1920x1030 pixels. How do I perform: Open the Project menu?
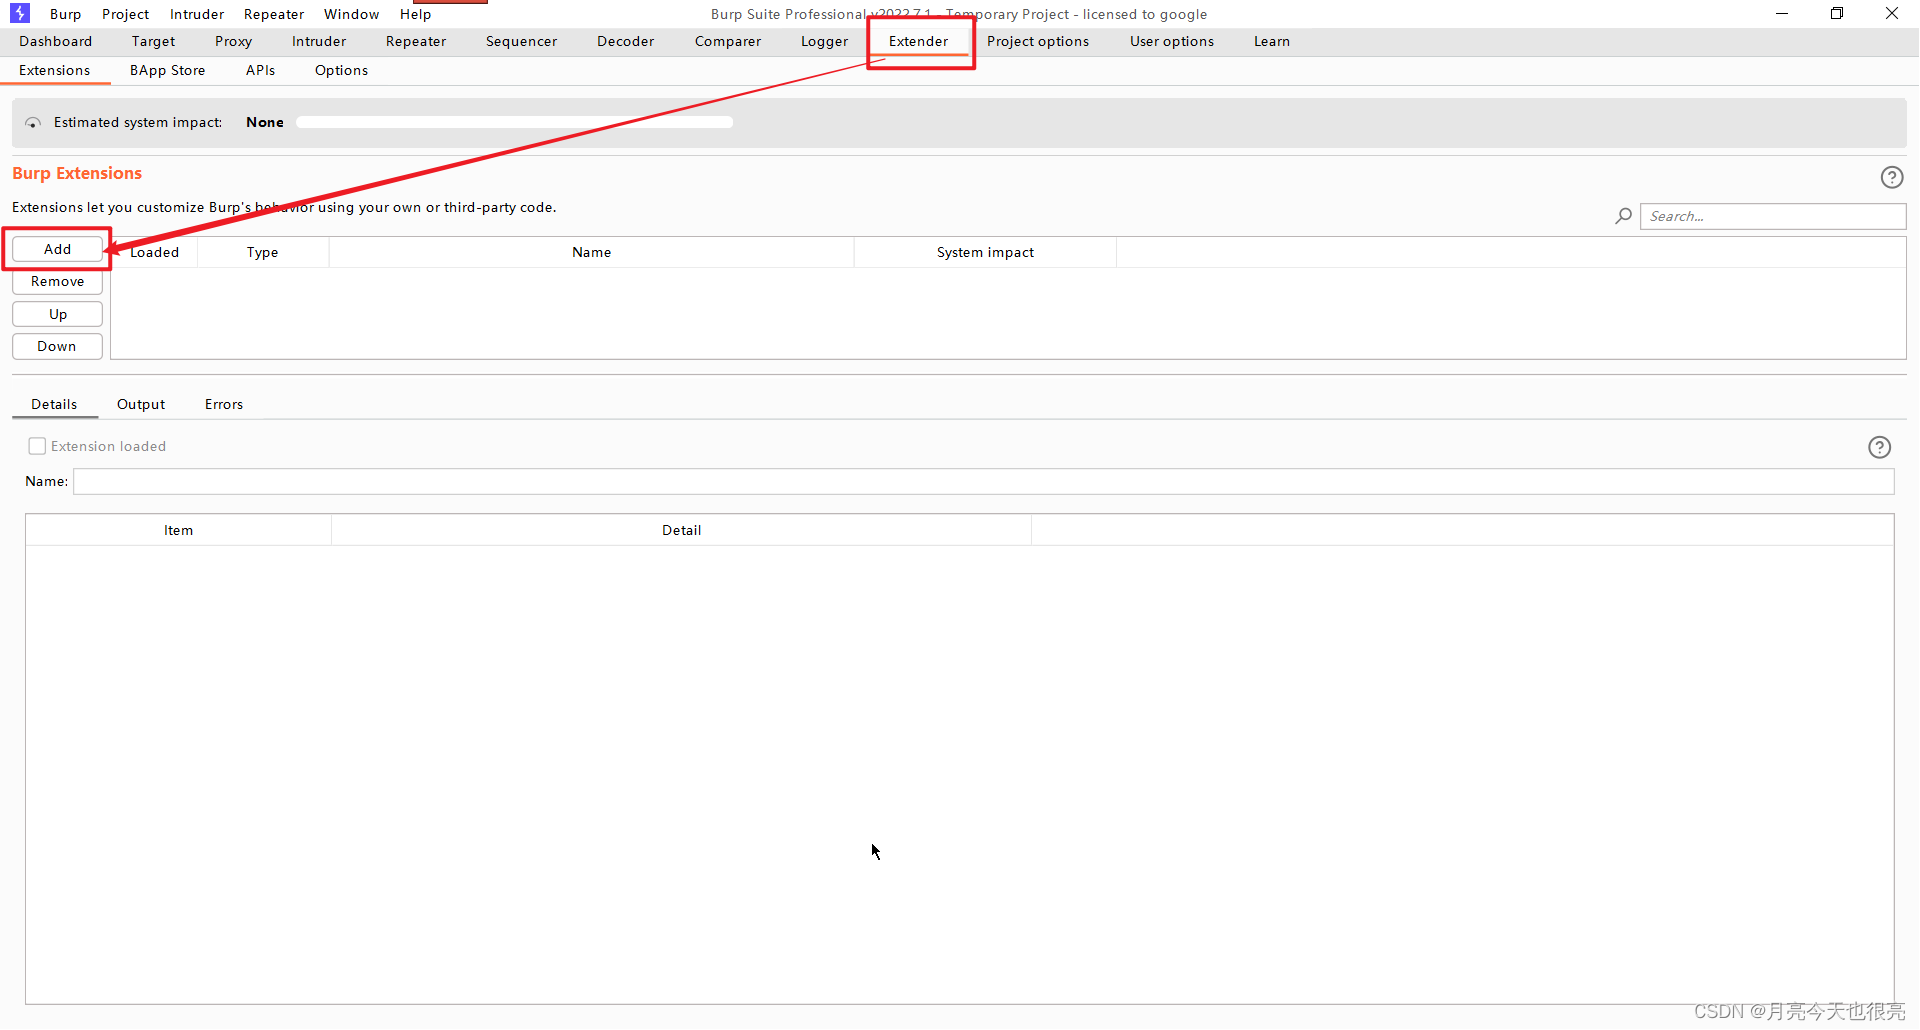(x=125, y=14)
